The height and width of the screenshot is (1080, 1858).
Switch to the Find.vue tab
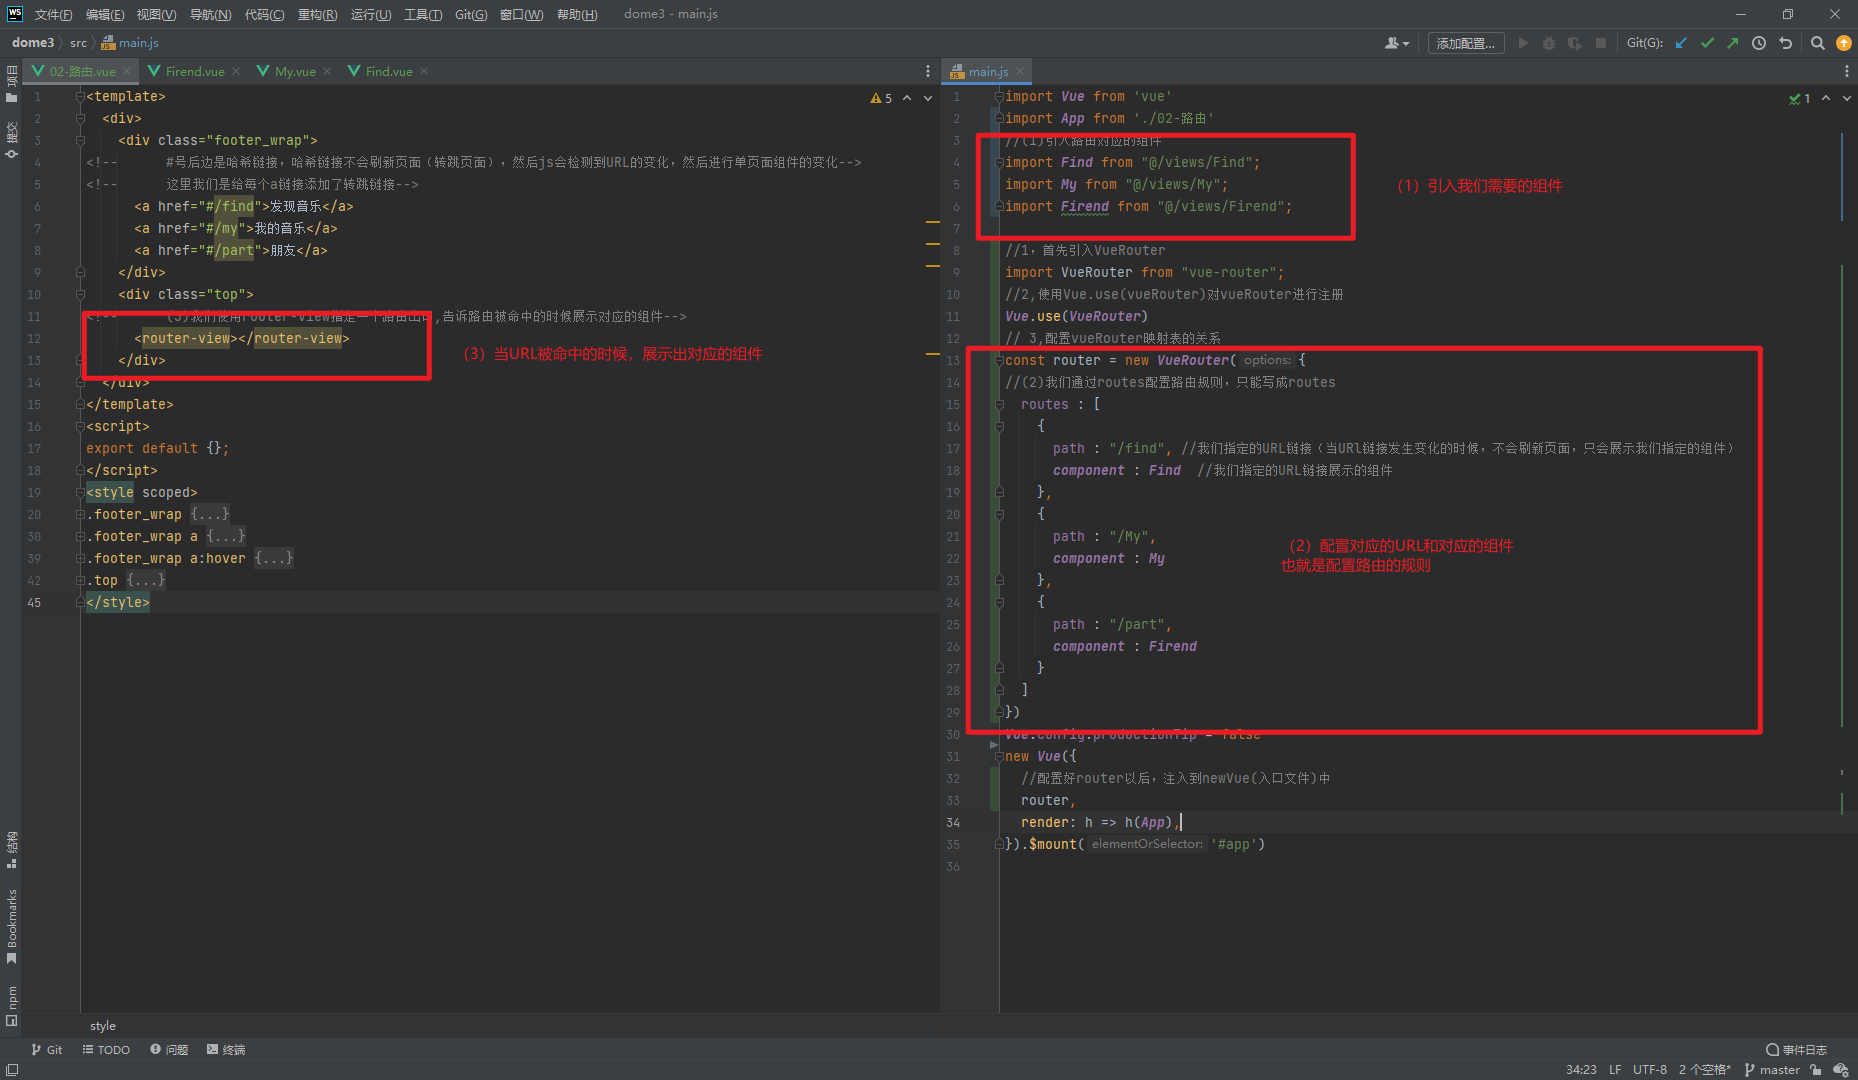(x=389, y=71)
